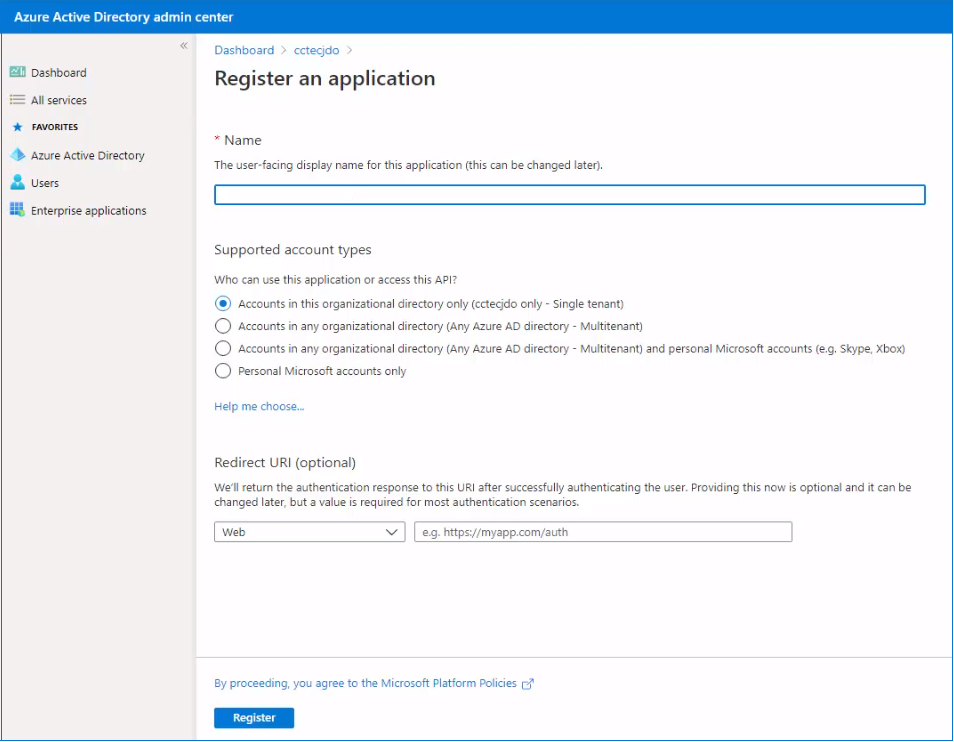Screen dimensions: 954x742
Task: Click the Users person icon
Action: click(x=18, y=182)
